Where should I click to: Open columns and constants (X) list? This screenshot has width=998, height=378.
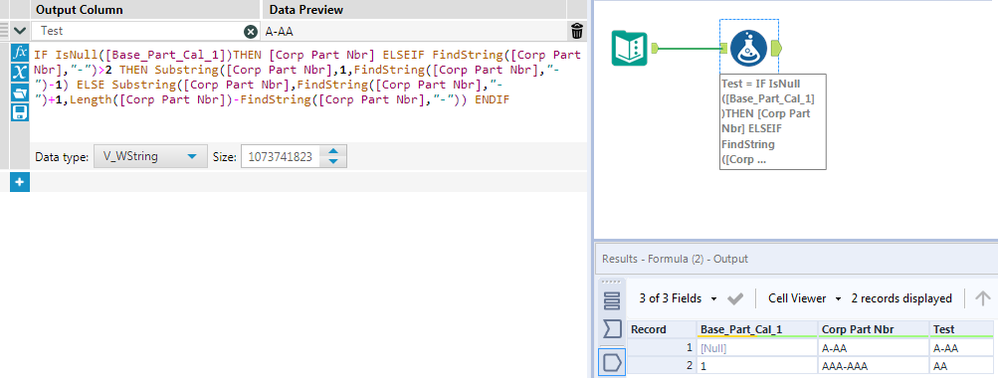20,72
